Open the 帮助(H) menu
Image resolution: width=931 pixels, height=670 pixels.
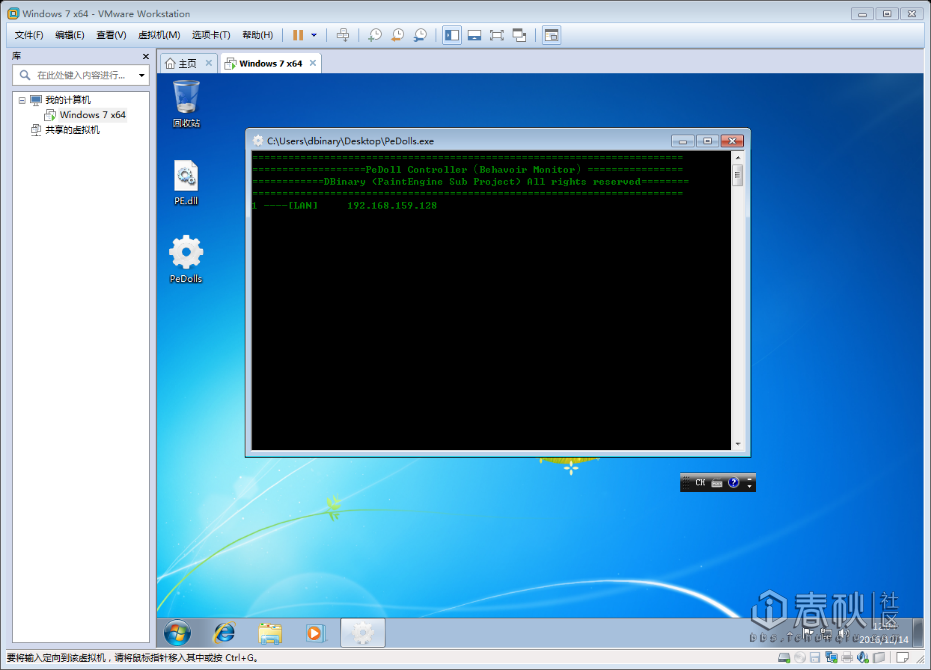pos(258,35)
